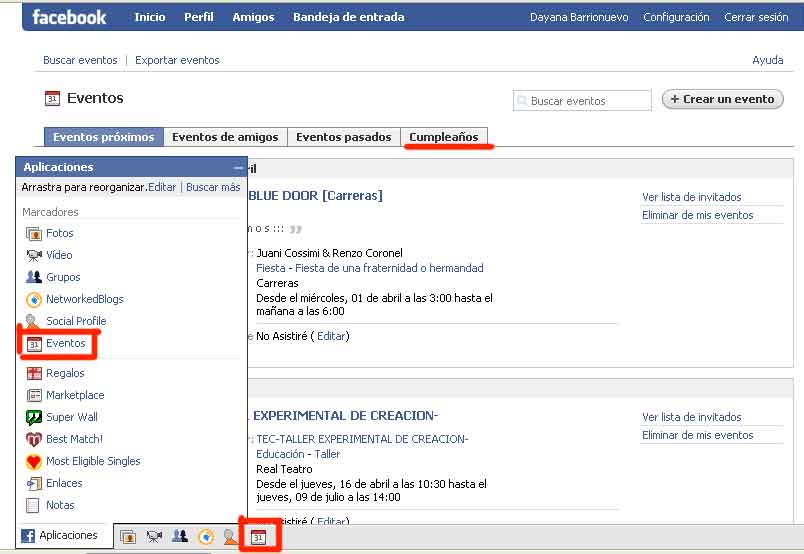Click the Notas notepad icon

32,506
